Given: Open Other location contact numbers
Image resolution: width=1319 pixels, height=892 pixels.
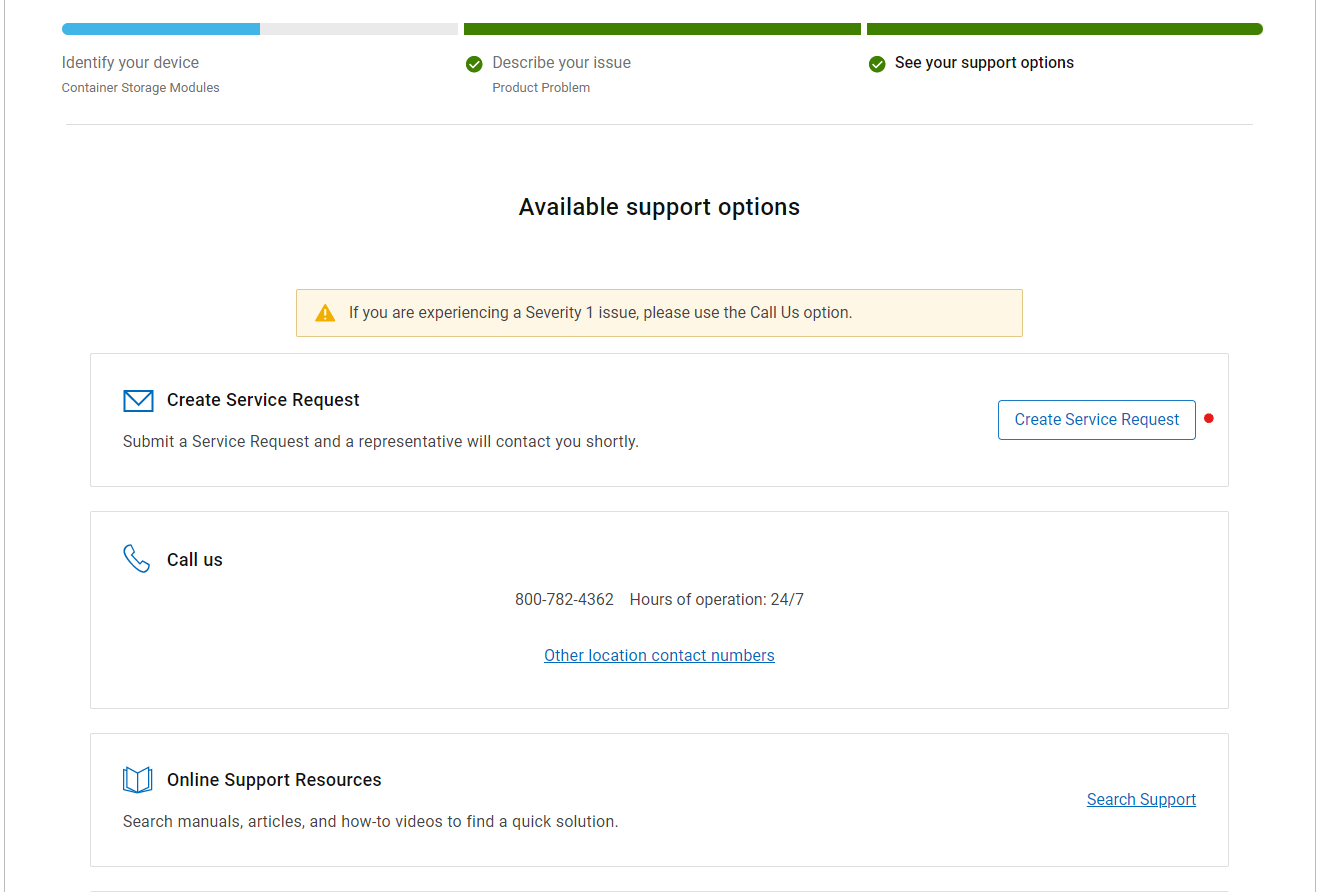Looking at the screenshot, I should (659, 655).
